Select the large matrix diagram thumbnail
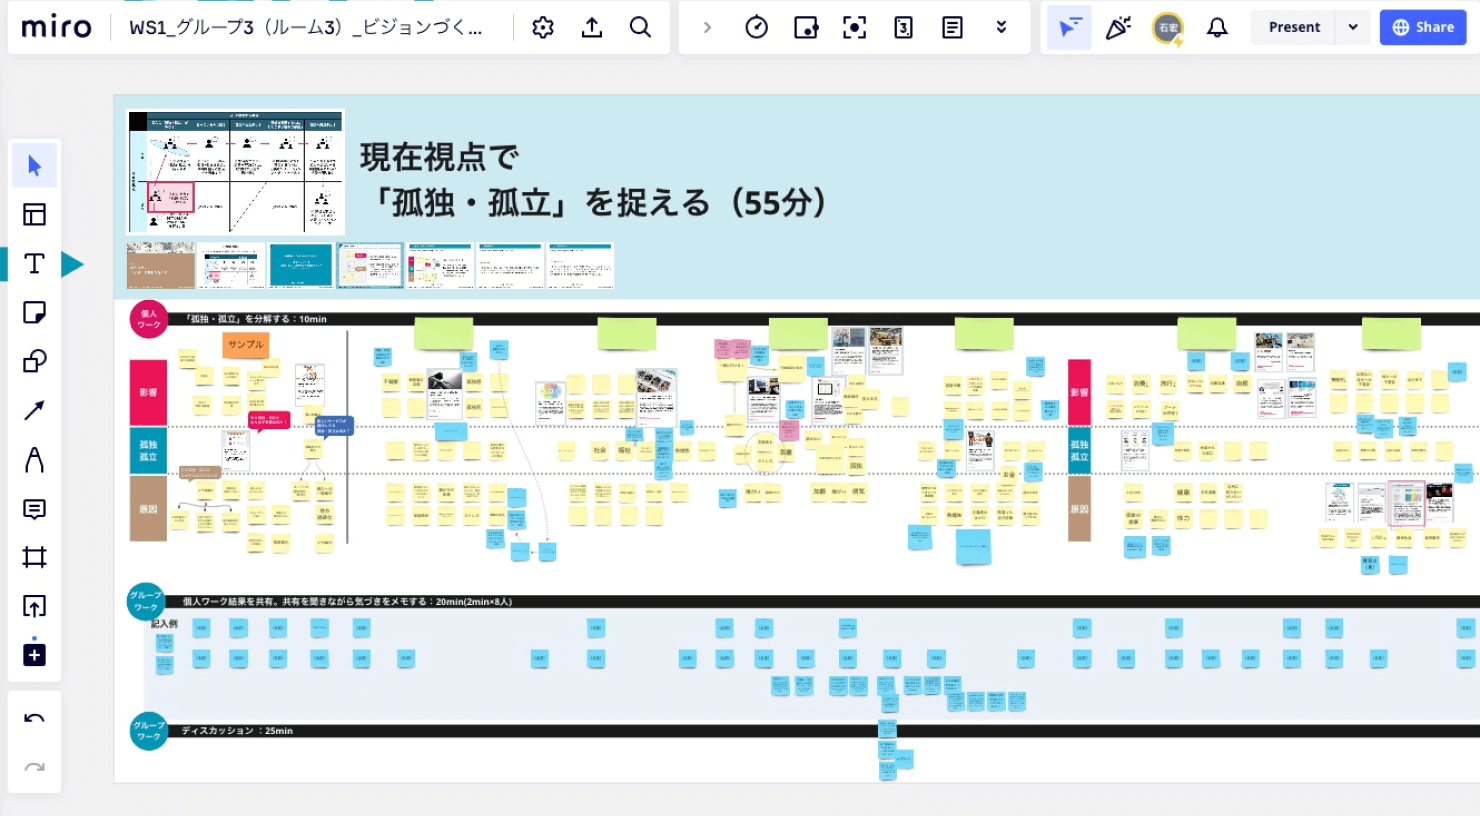Image resolution: width=1480 pixels, height=816 pixels. pos(236,172)
